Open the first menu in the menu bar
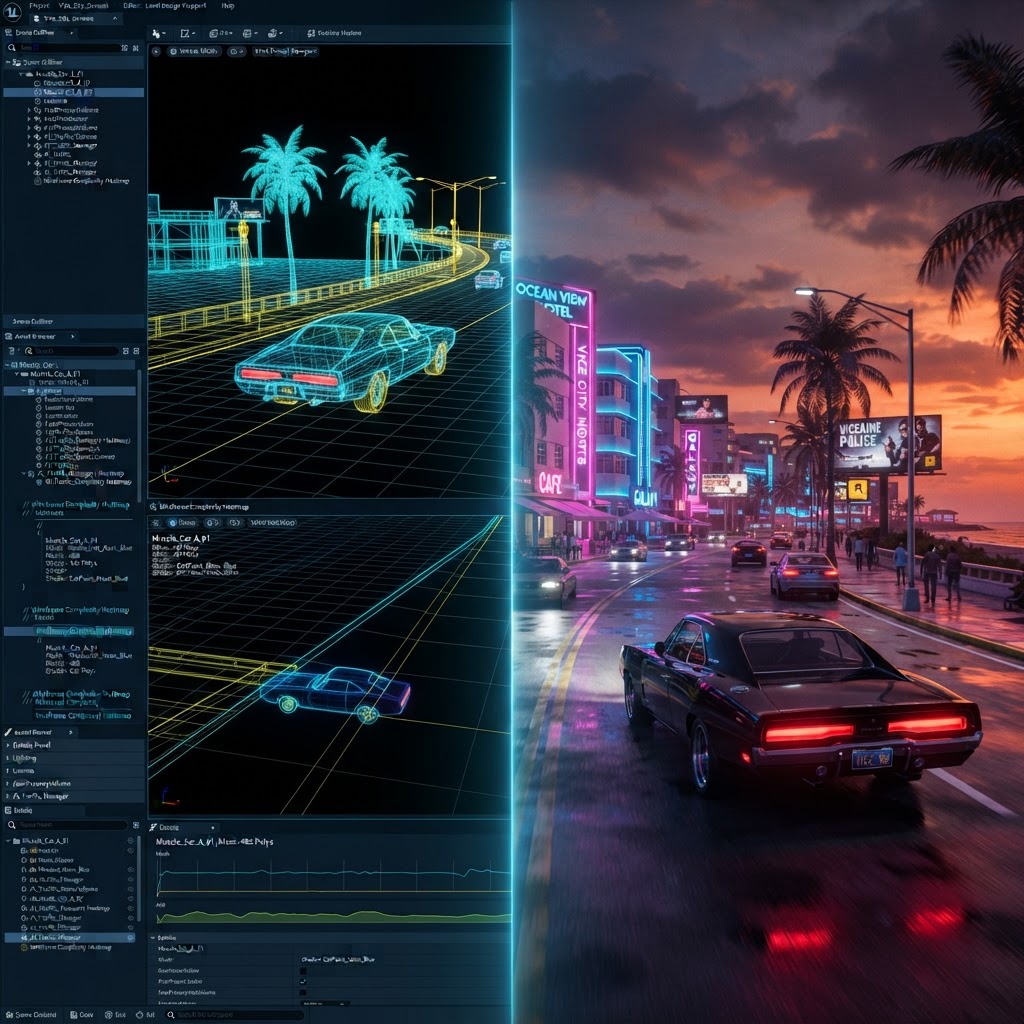This screenshot has height=1024, width=1024. tap(39, 5)
